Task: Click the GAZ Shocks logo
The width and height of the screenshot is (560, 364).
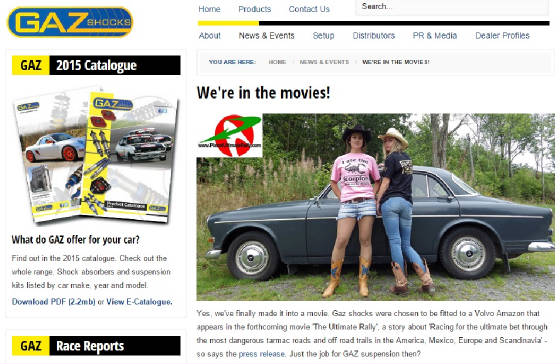Action: point(70,22)
